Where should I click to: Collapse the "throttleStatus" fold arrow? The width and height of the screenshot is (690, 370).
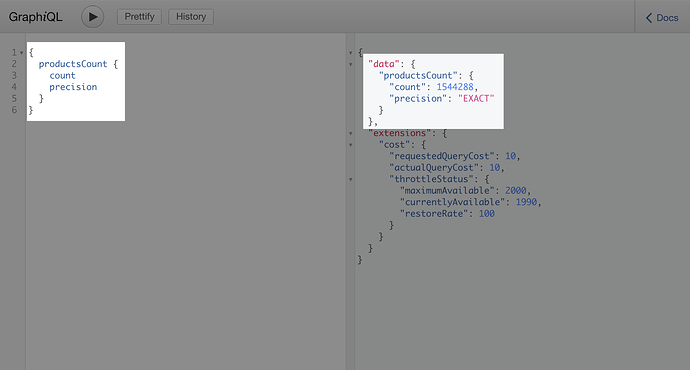(351, 180)
